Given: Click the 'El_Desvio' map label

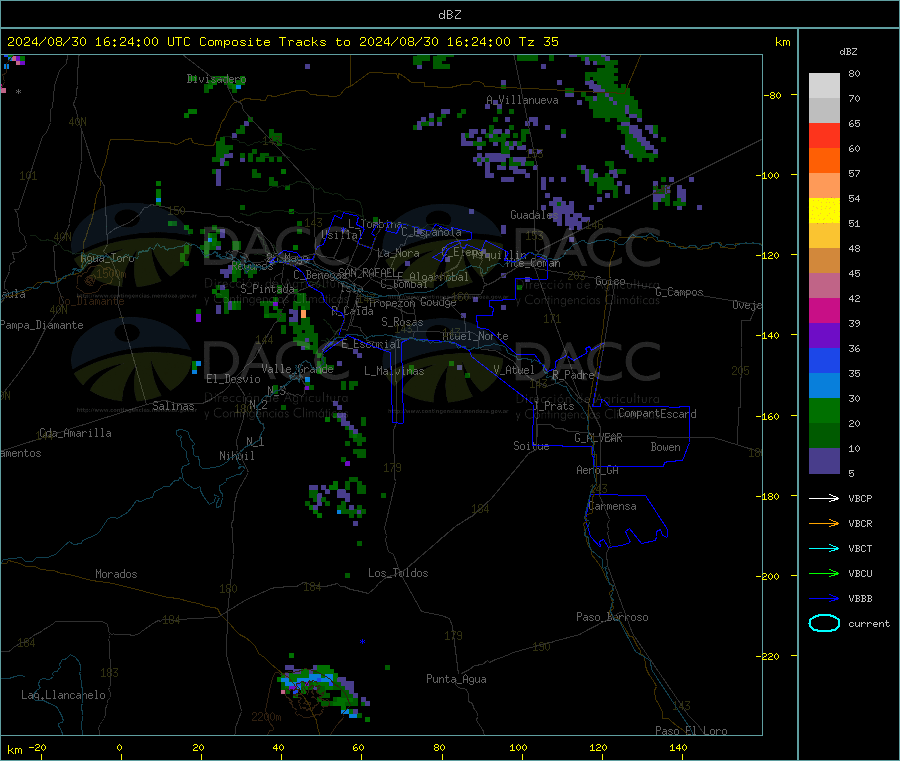Looking at the screenshot, I should (233, 379).
